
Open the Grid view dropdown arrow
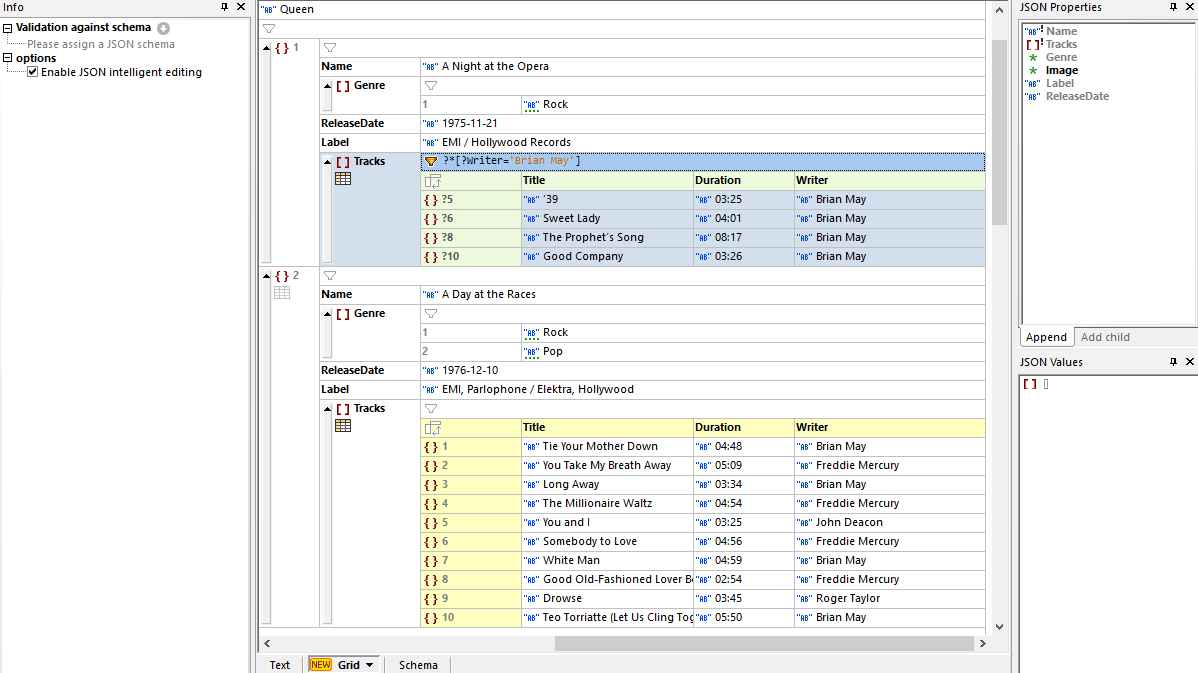pyautogui.click(x=368, y=665)
